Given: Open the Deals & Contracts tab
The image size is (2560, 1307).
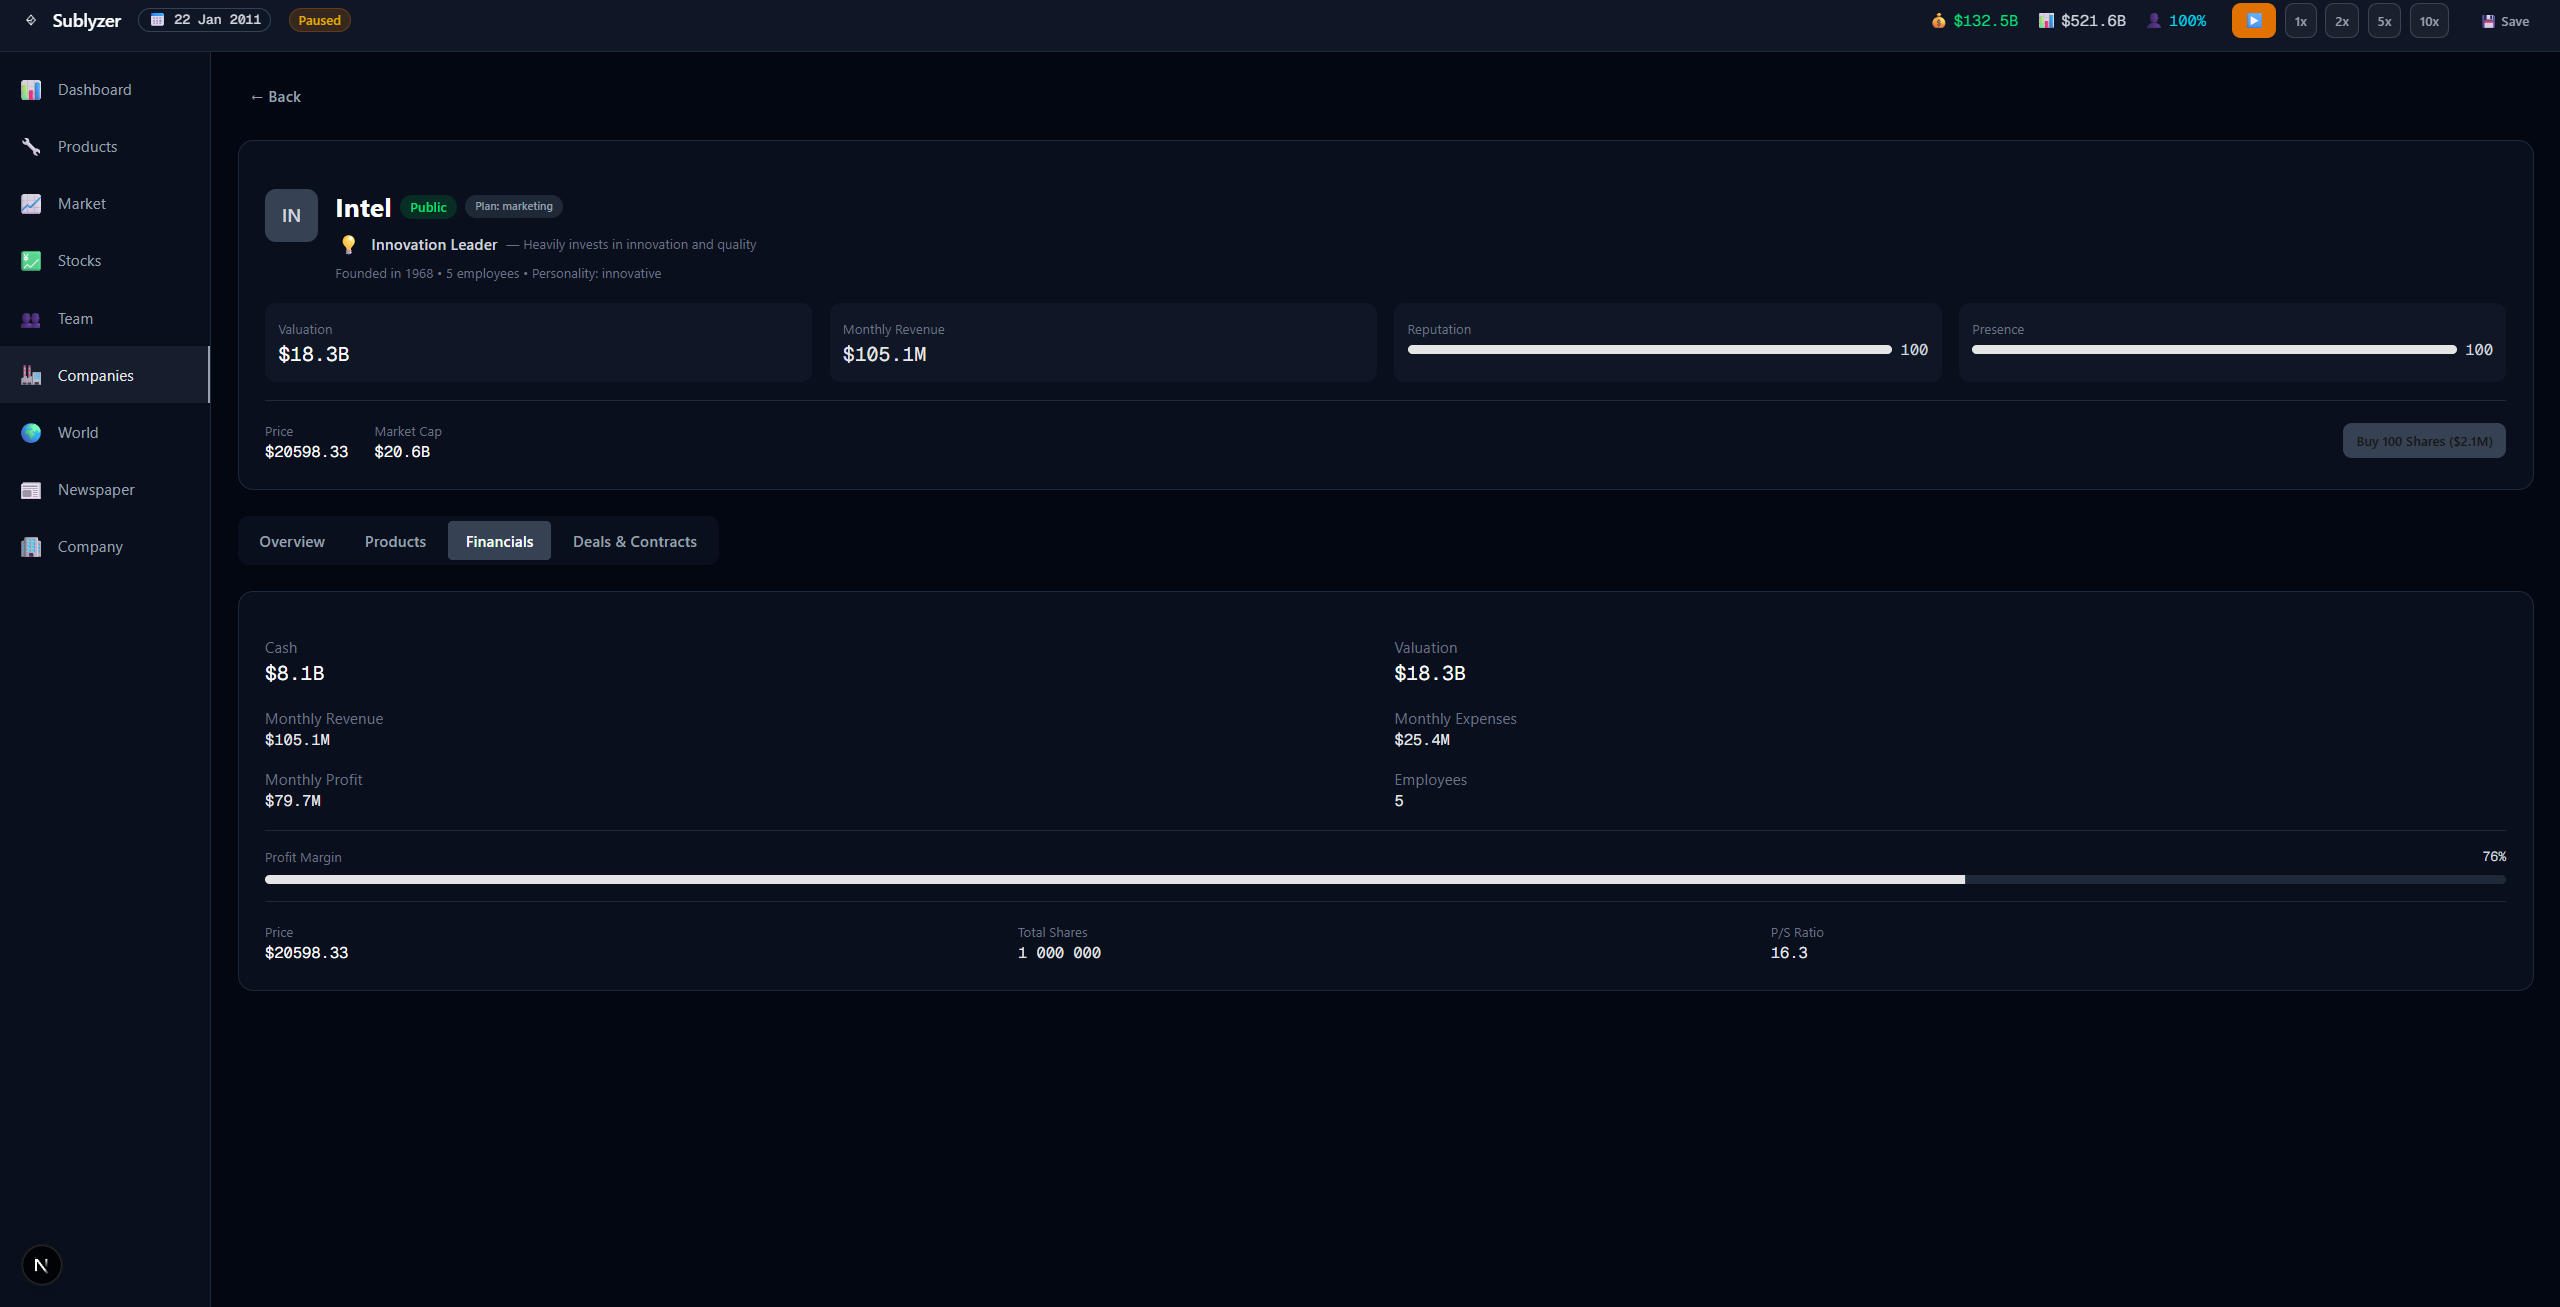Looking at the screenshot, I should tap(634, 541).
